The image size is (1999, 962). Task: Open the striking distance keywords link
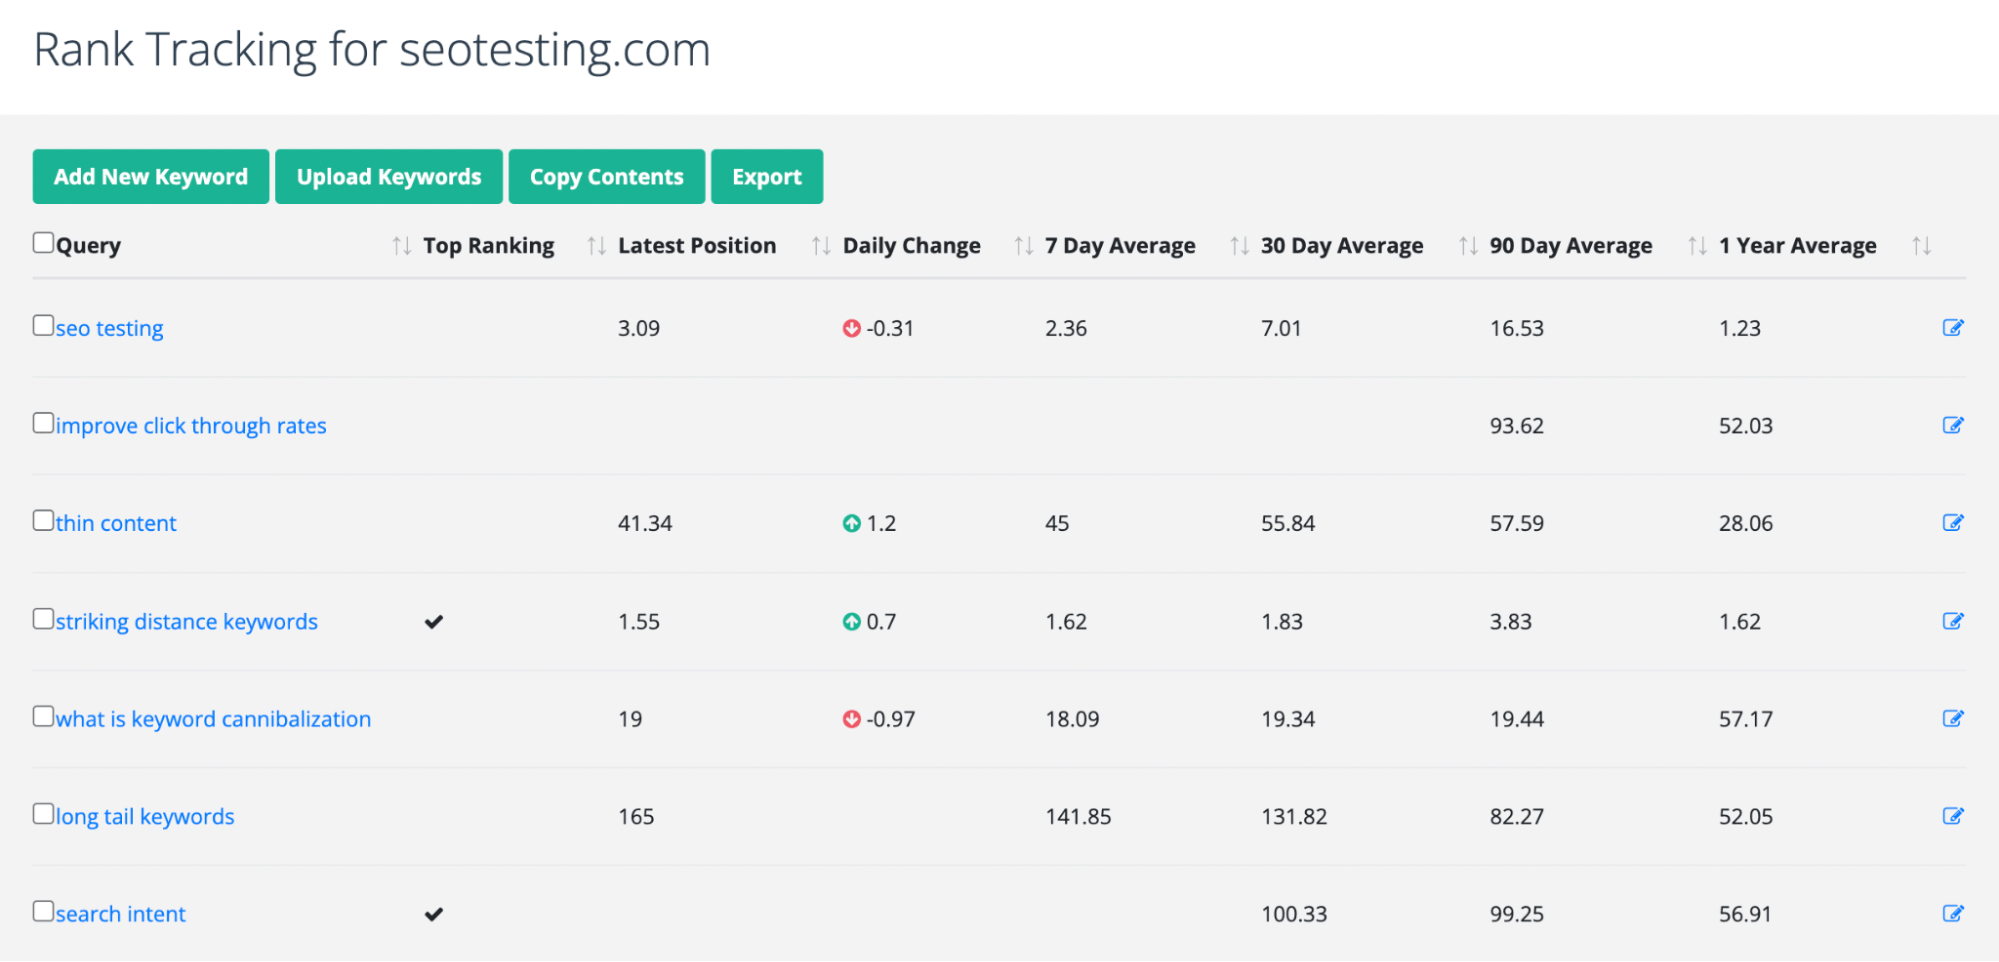click(187, 622)
